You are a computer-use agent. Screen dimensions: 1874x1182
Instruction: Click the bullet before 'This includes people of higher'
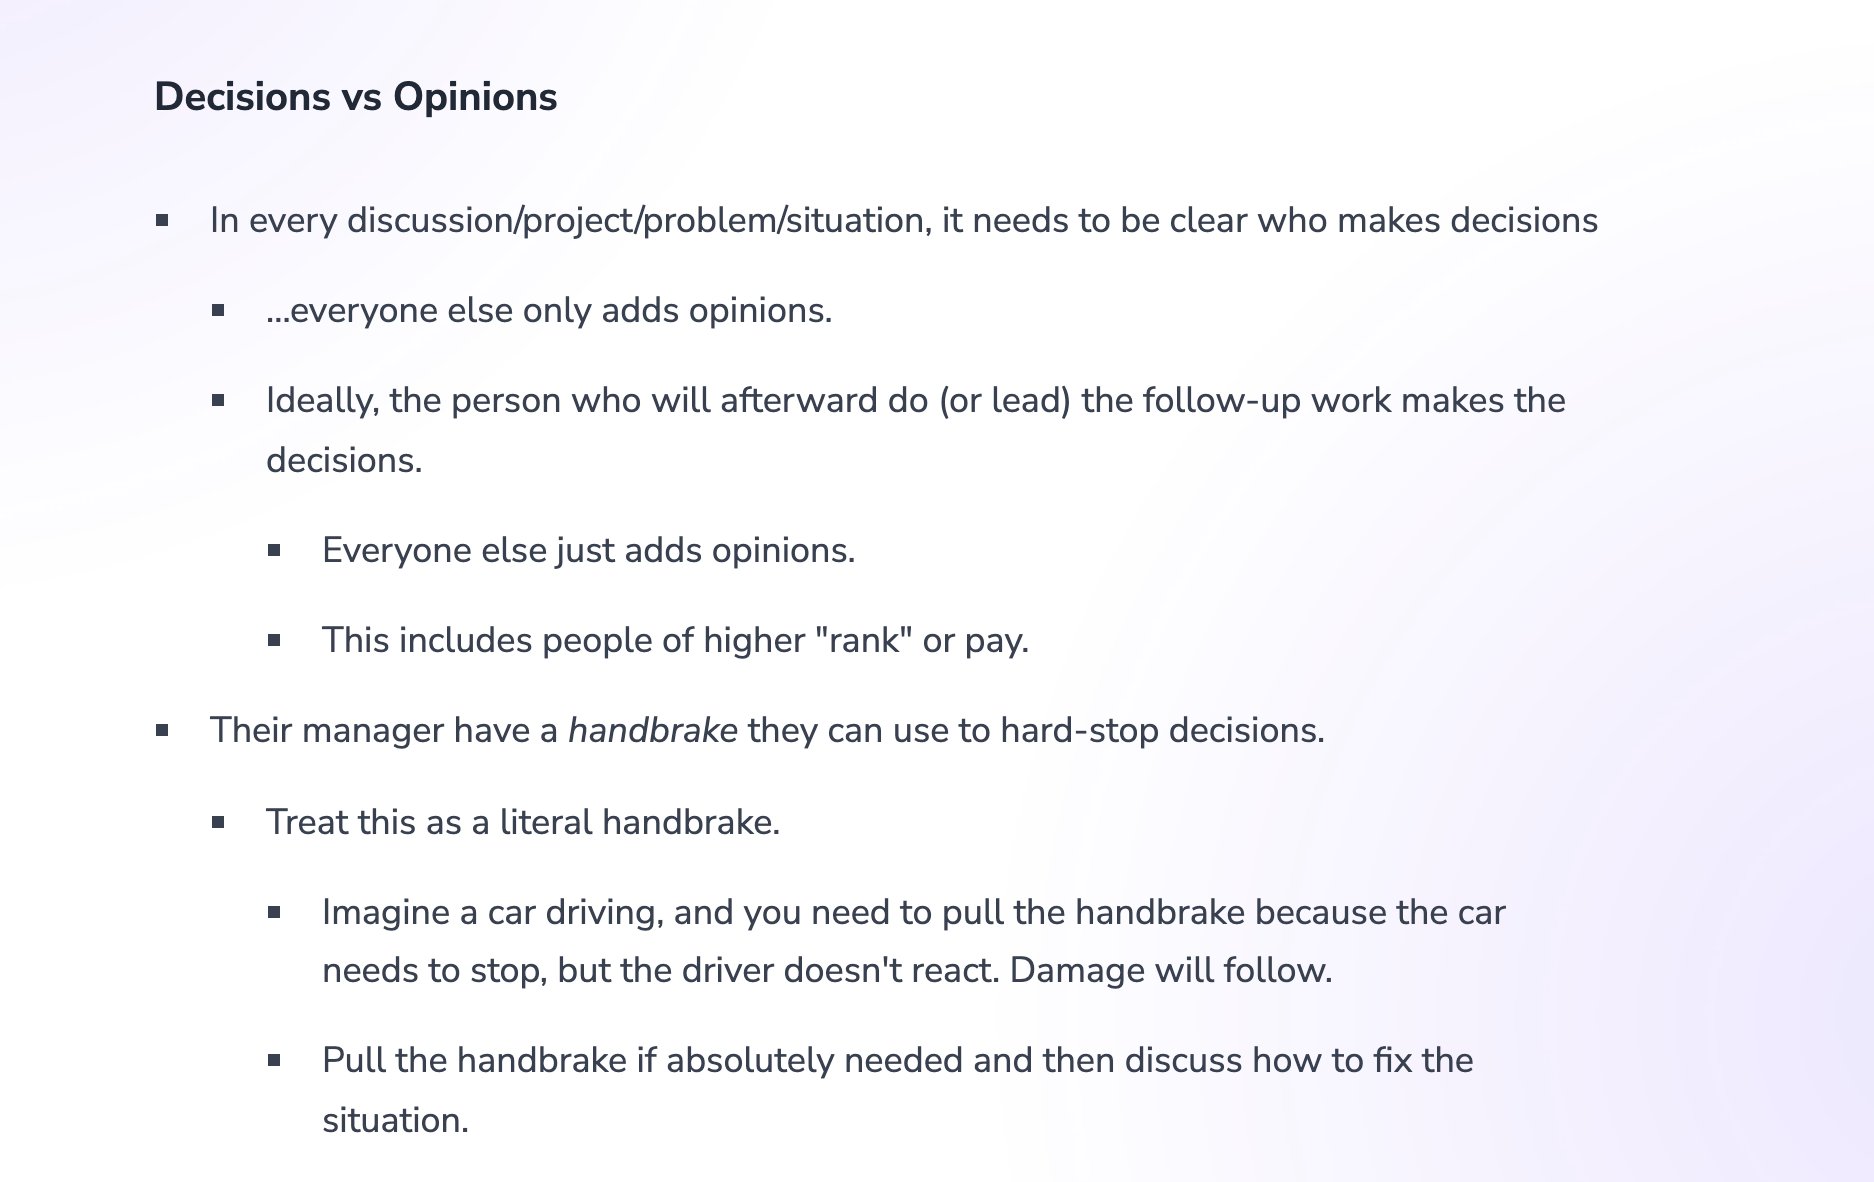click(x=274, y=640)
